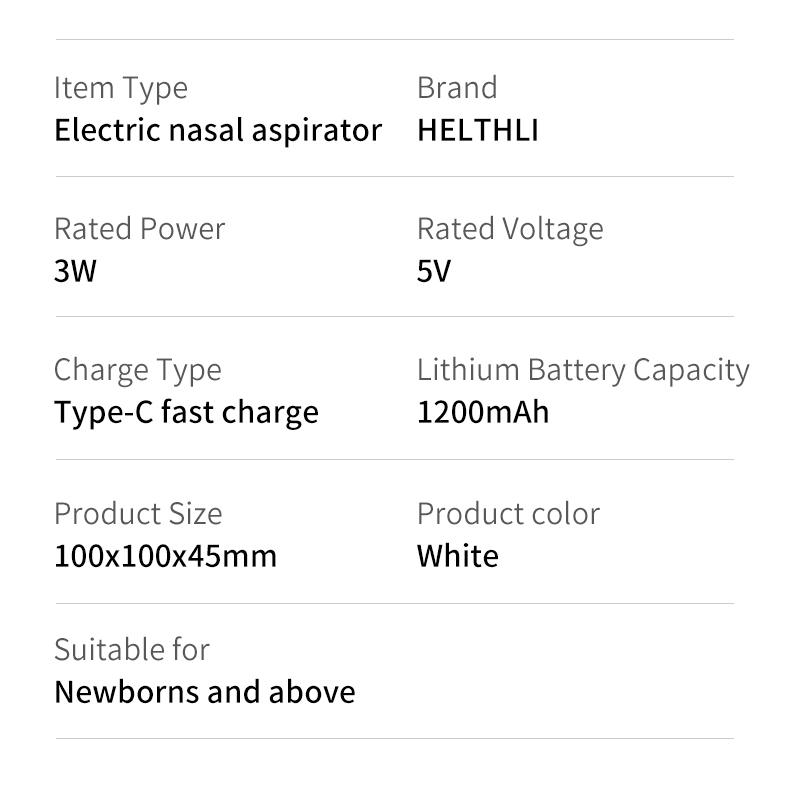The width and height of the screenshot is (790, 805).
Task: Click the Product Size label
Action: tap(138, 514)
